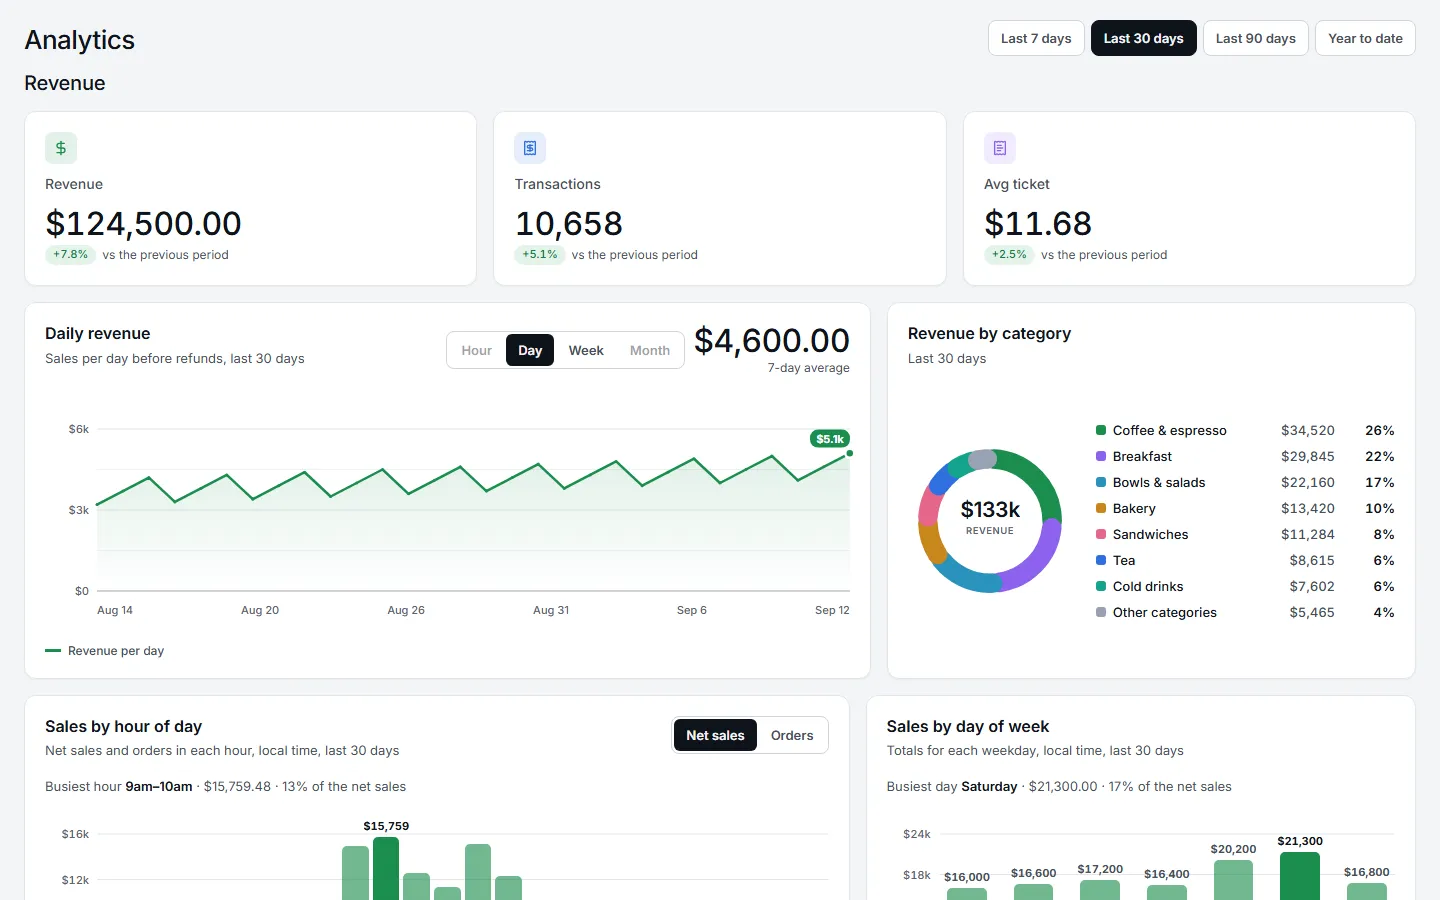Image resolution: width=1440 pixels, height=900 pixels.
Task: Click the 10,658 transactions value
Action: pos(569,223)
